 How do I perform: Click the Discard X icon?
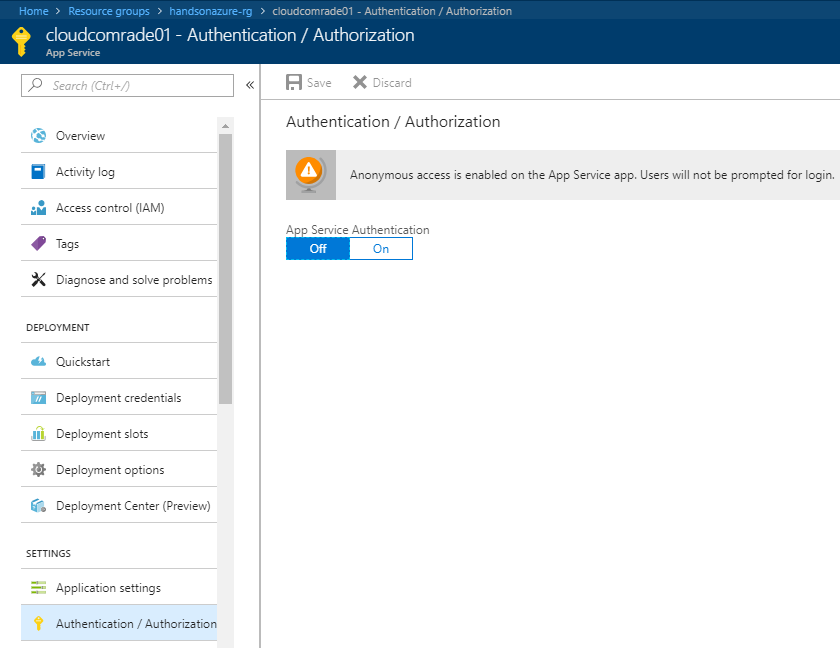[x=360, y=82]
